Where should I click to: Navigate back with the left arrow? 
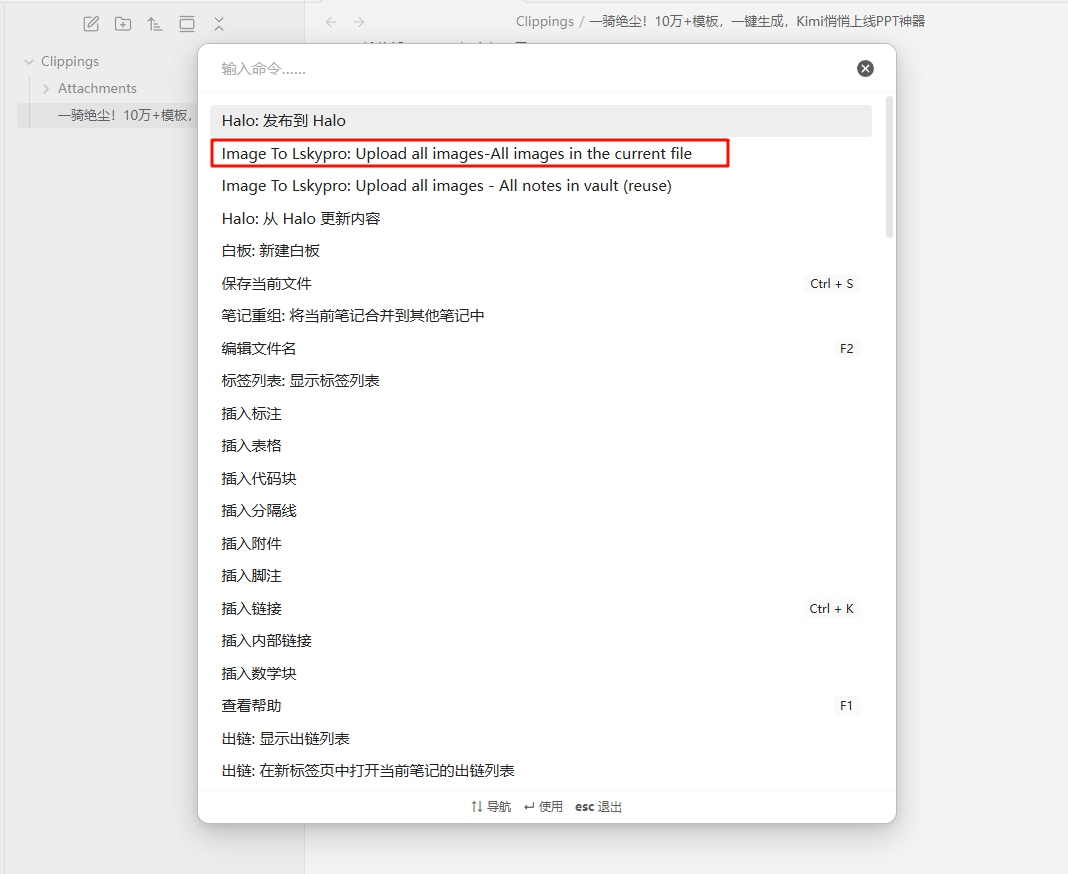(331, 22)
